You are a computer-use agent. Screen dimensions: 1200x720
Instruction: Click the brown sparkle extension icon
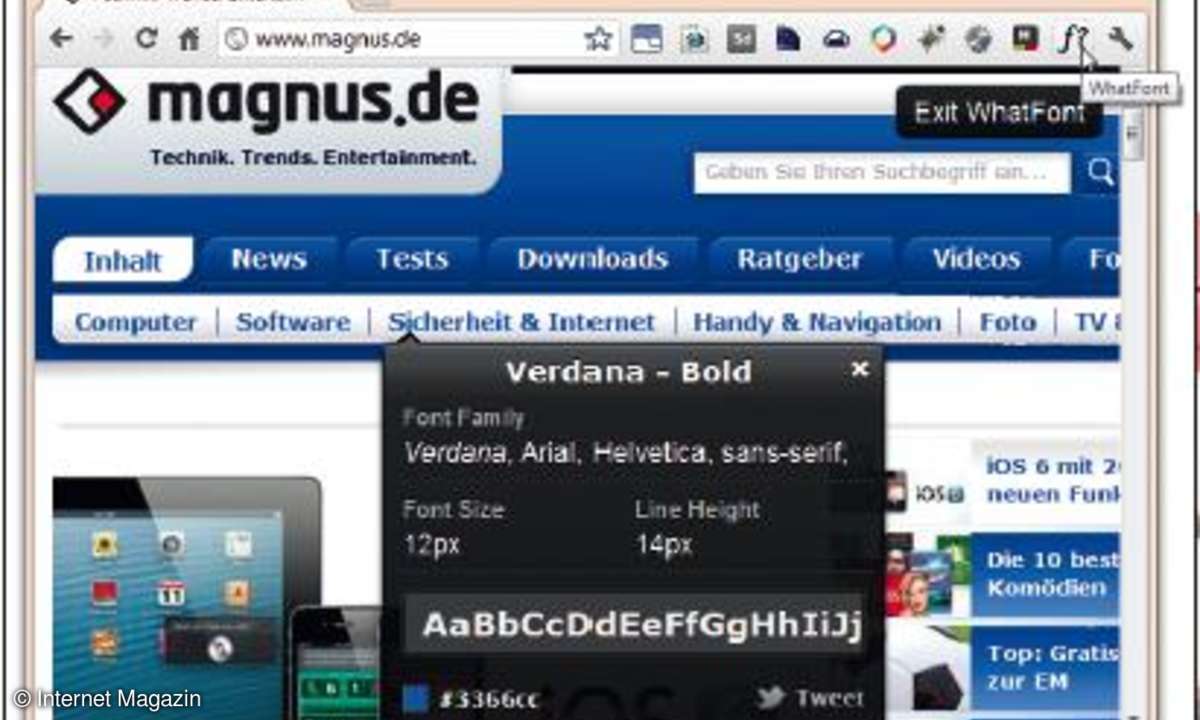point(931,39)
